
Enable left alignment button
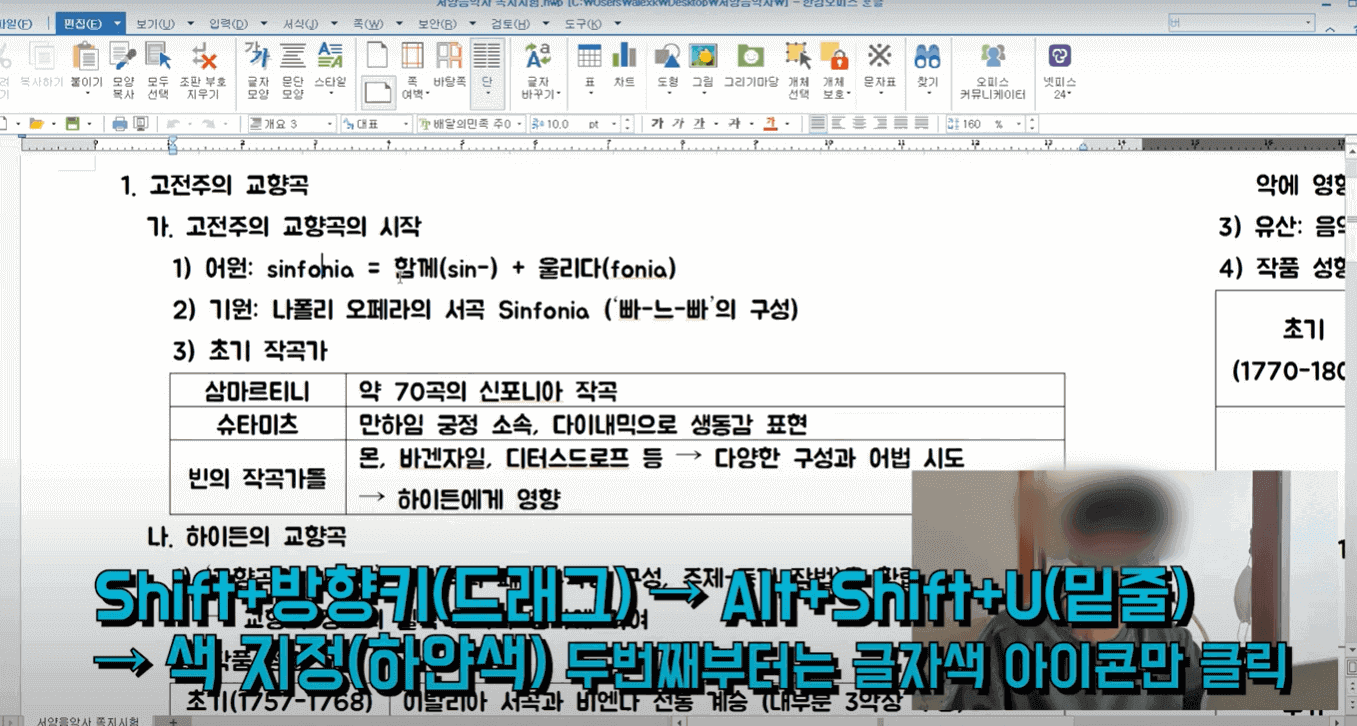click(x=839, y=124)
